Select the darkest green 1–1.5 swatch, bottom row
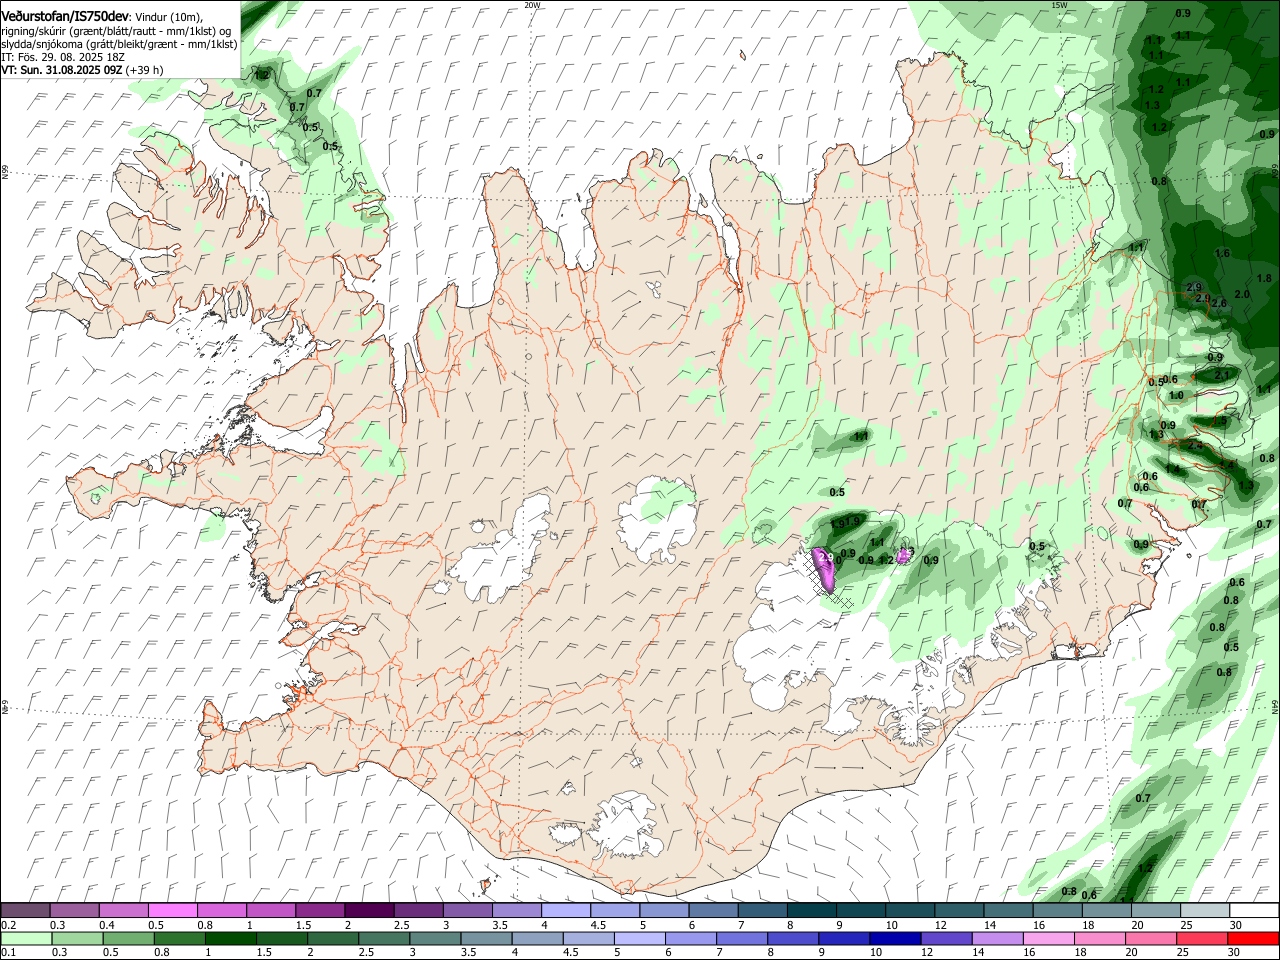The image size is (1280, 960). click(230, 938)
